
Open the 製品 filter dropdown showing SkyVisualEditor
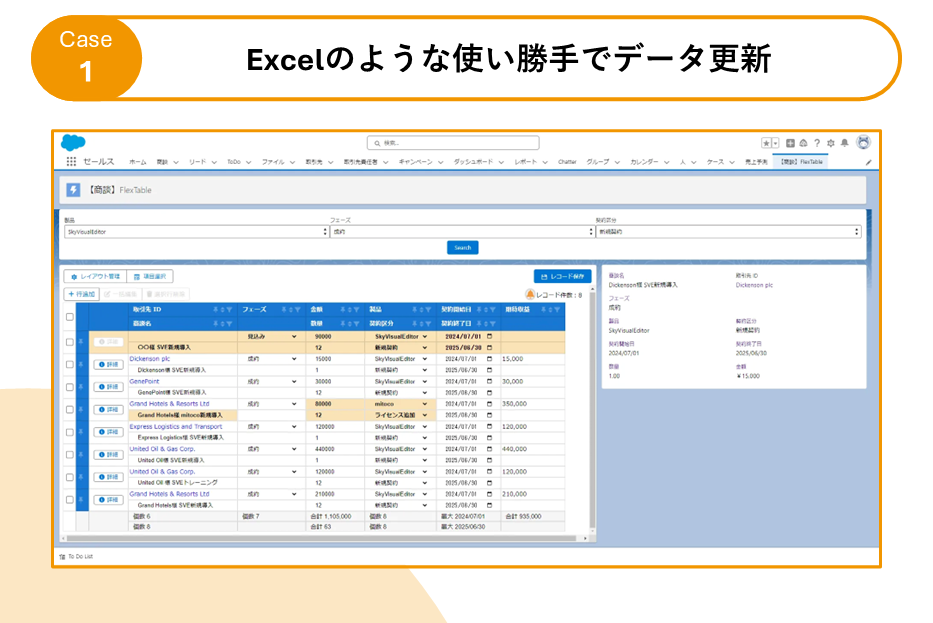(196, 232)
